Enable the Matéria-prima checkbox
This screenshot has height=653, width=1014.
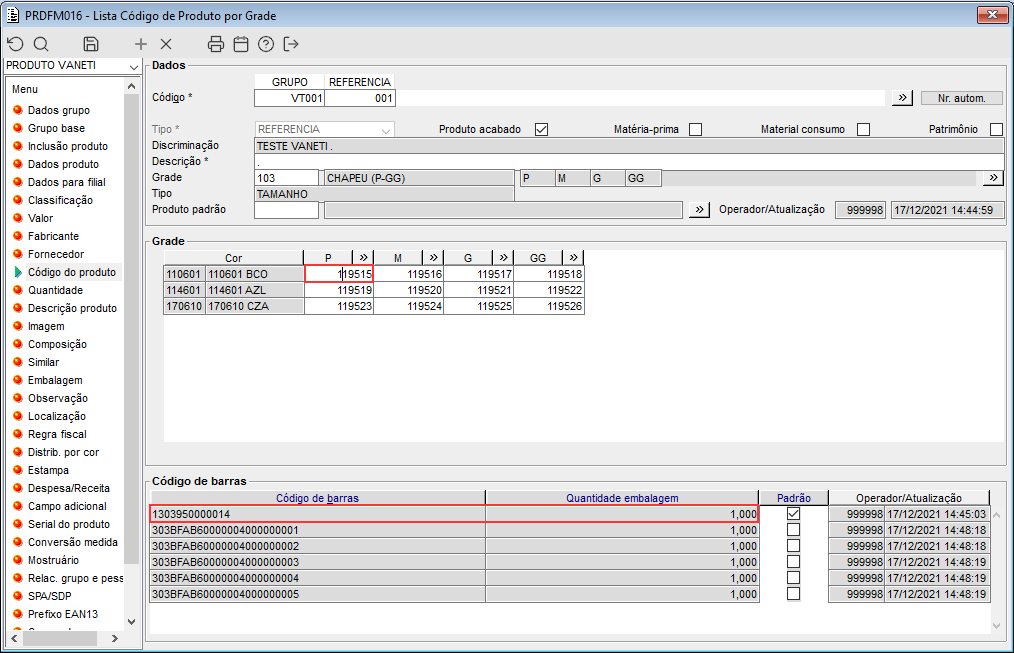695,129
